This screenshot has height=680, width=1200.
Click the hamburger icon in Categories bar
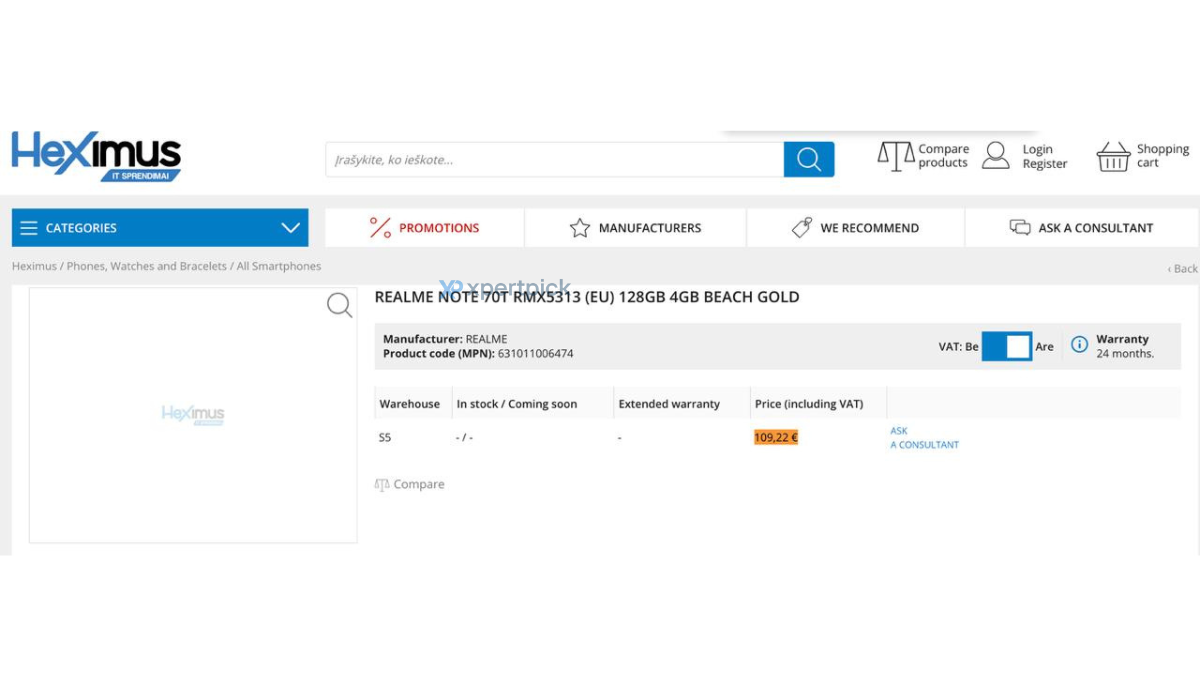point(28,228)
